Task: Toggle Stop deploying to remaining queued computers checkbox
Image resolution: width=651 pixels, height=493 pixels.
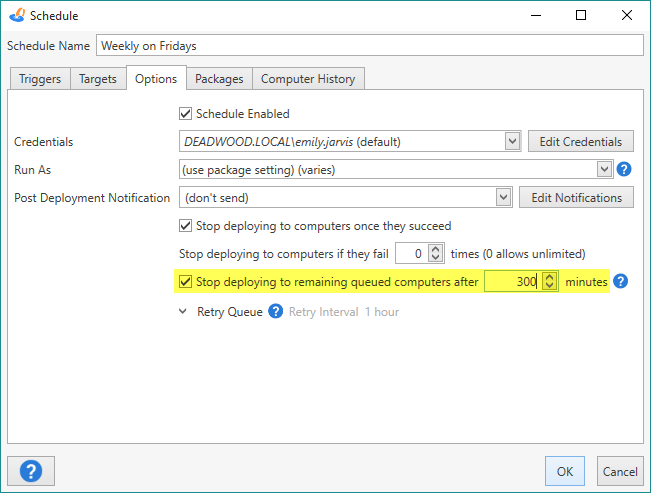Action: pos(185,282)
